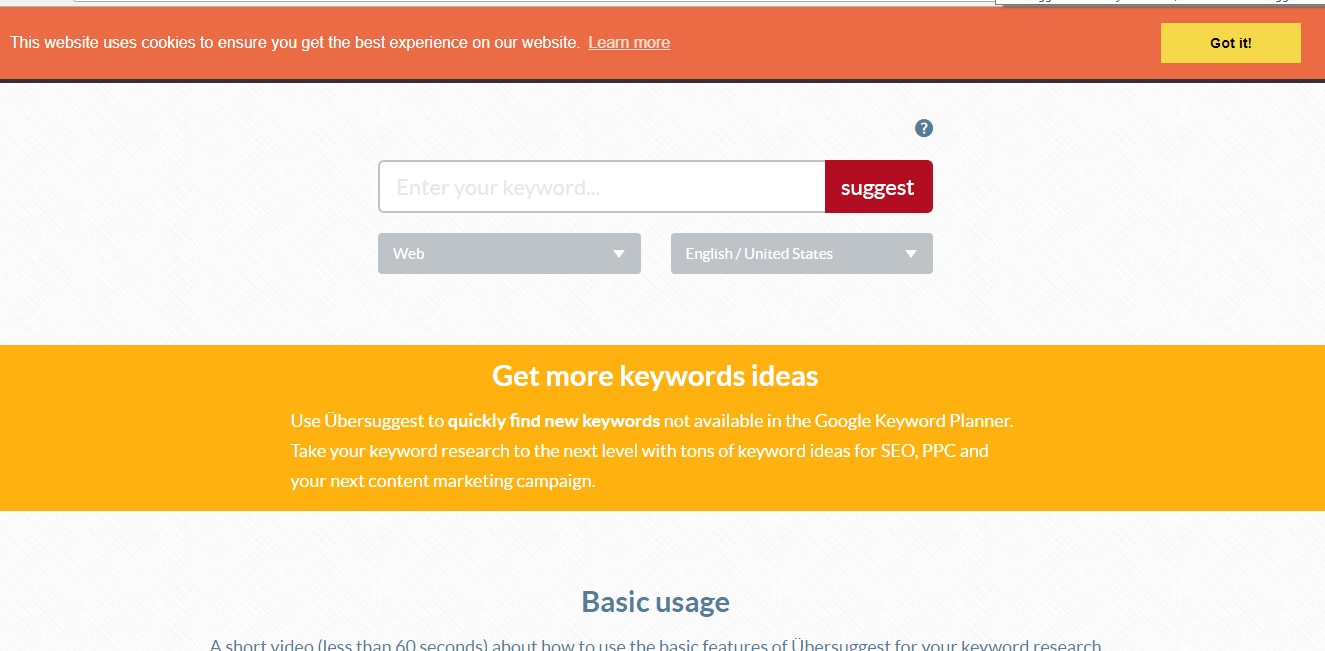Click the next content marketing campaign line

pyautogui.click(x=442, y=481)
